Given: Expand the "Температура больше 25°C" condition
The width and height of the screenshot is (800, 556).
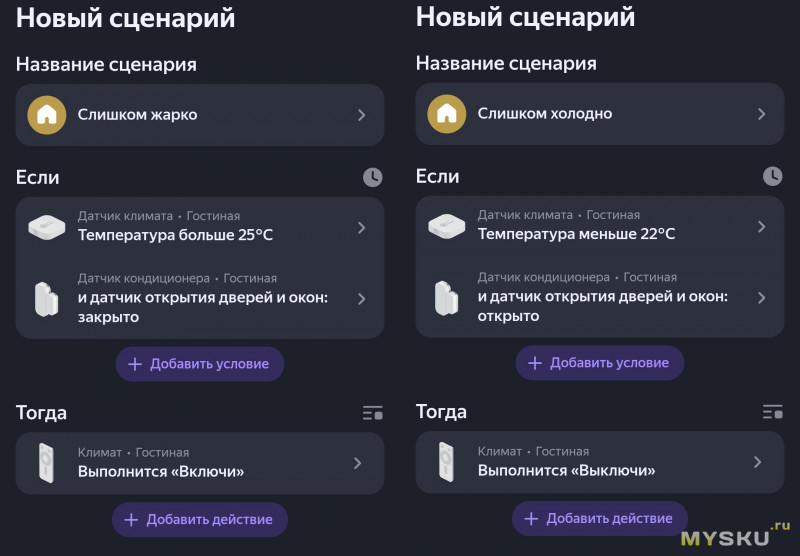Looking at the screenshot, I should (x=361, y=227).
